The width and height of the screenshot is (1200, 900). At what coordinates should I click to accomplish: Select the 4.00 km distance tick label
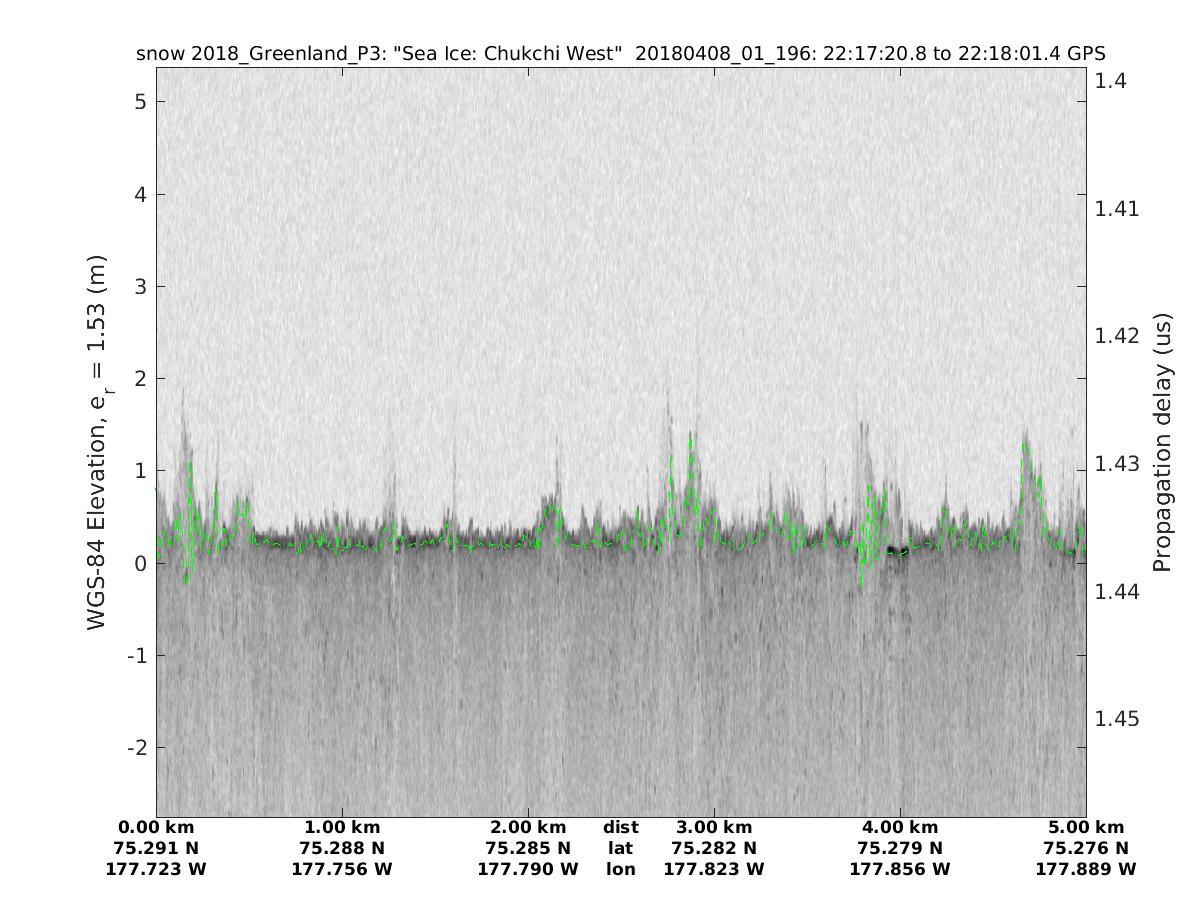[x=900, y=828]
